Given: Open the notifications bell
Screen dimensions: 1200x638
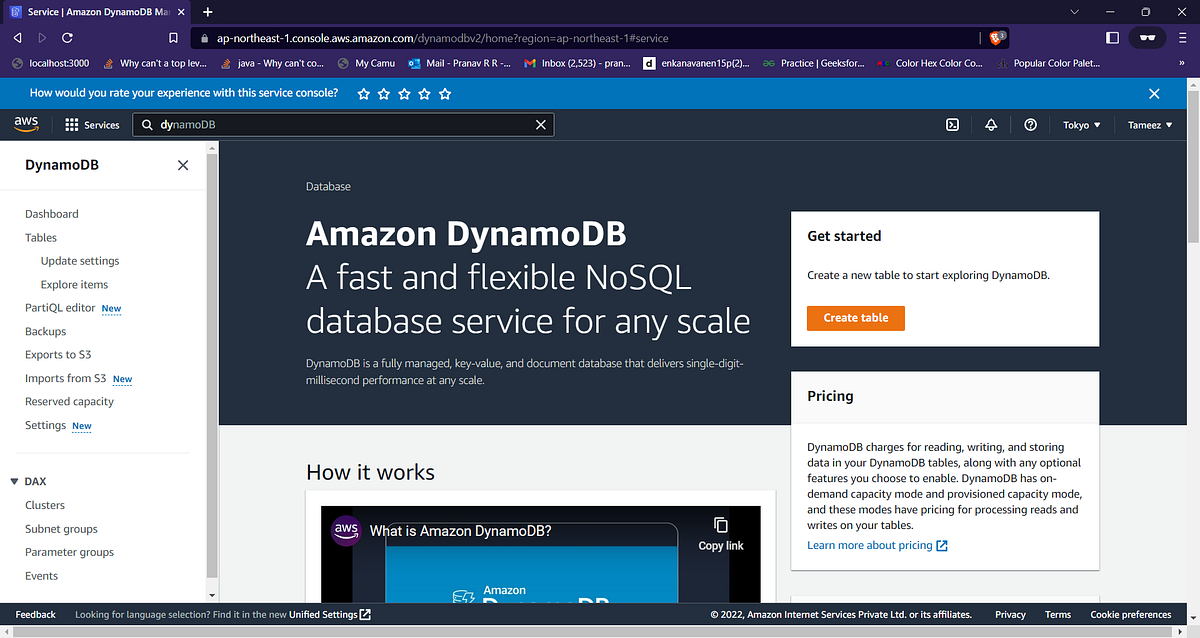Looking at the screenshot, I should [991, 124].
